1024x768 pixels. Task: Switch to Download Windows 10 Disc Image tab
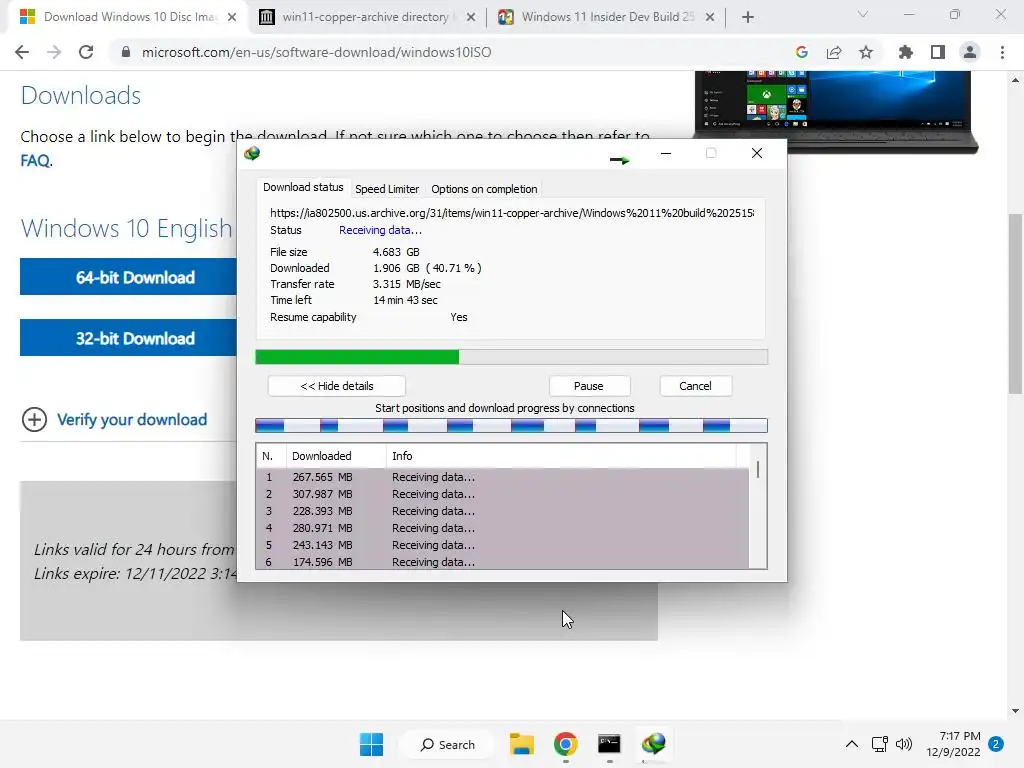click(127, 17)
